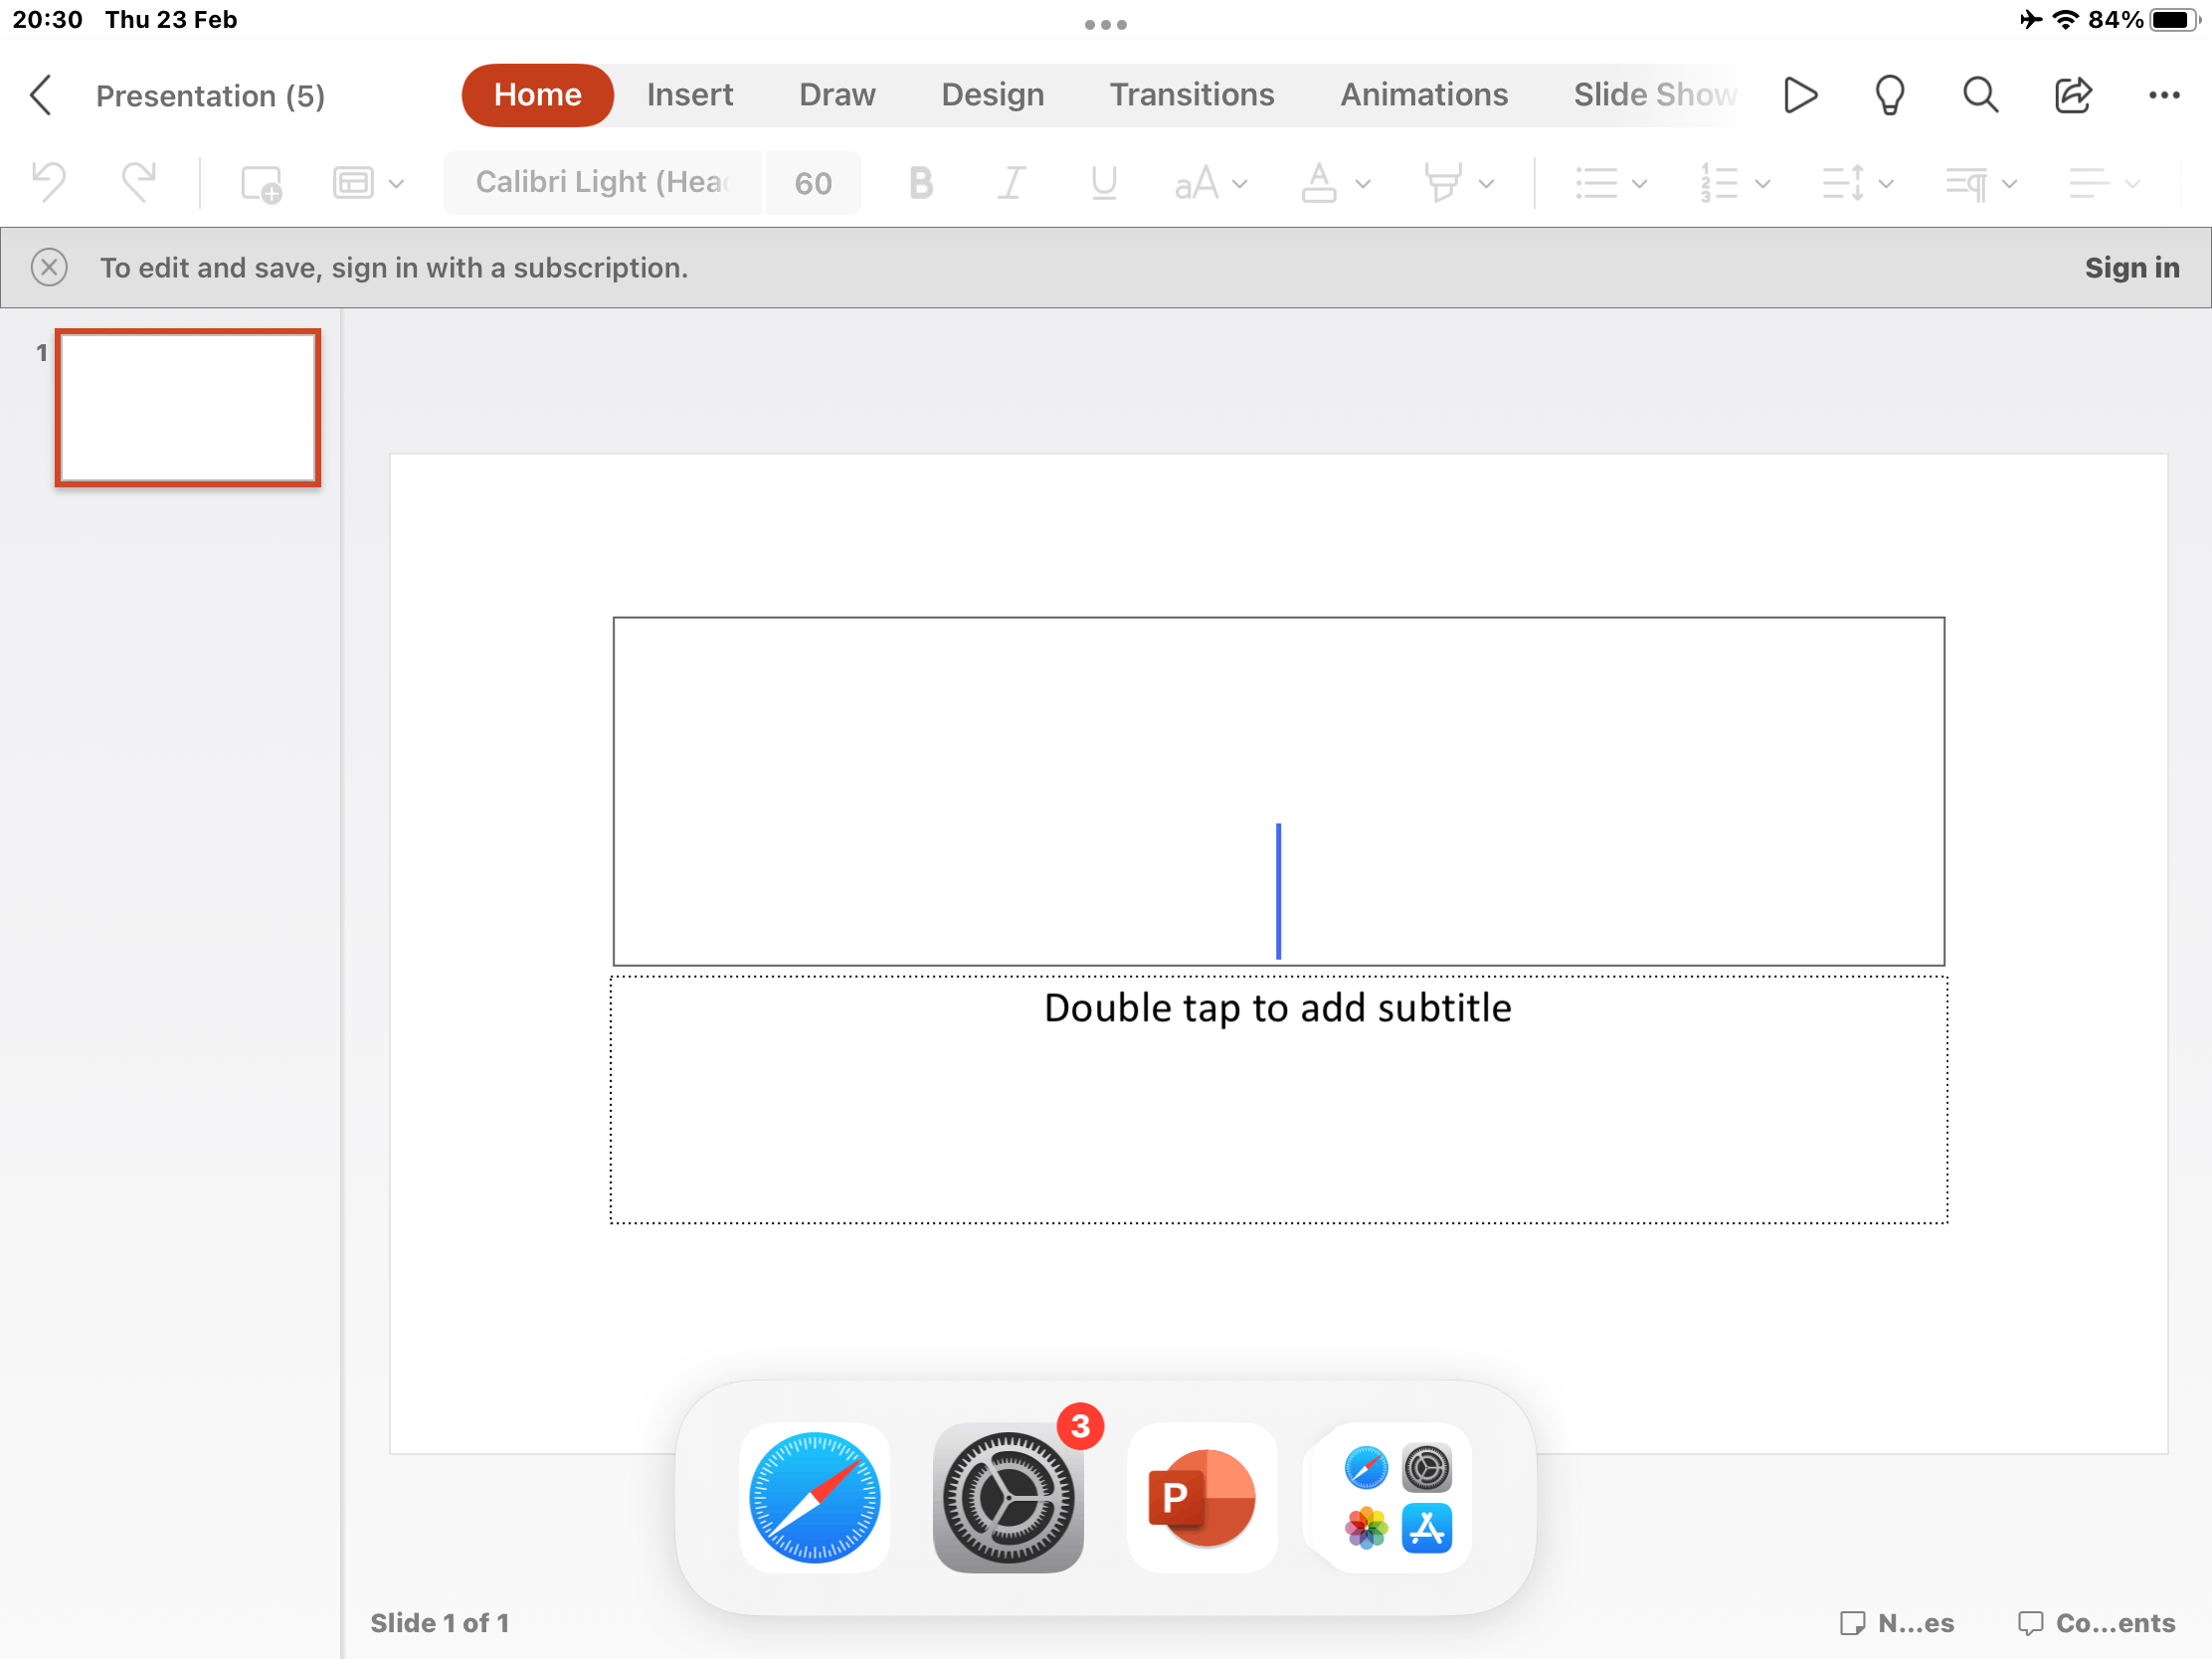The height and width of the screenshot is (1659, 2212).
Task: Add a new slide
Action: click(x=261, y=184)
